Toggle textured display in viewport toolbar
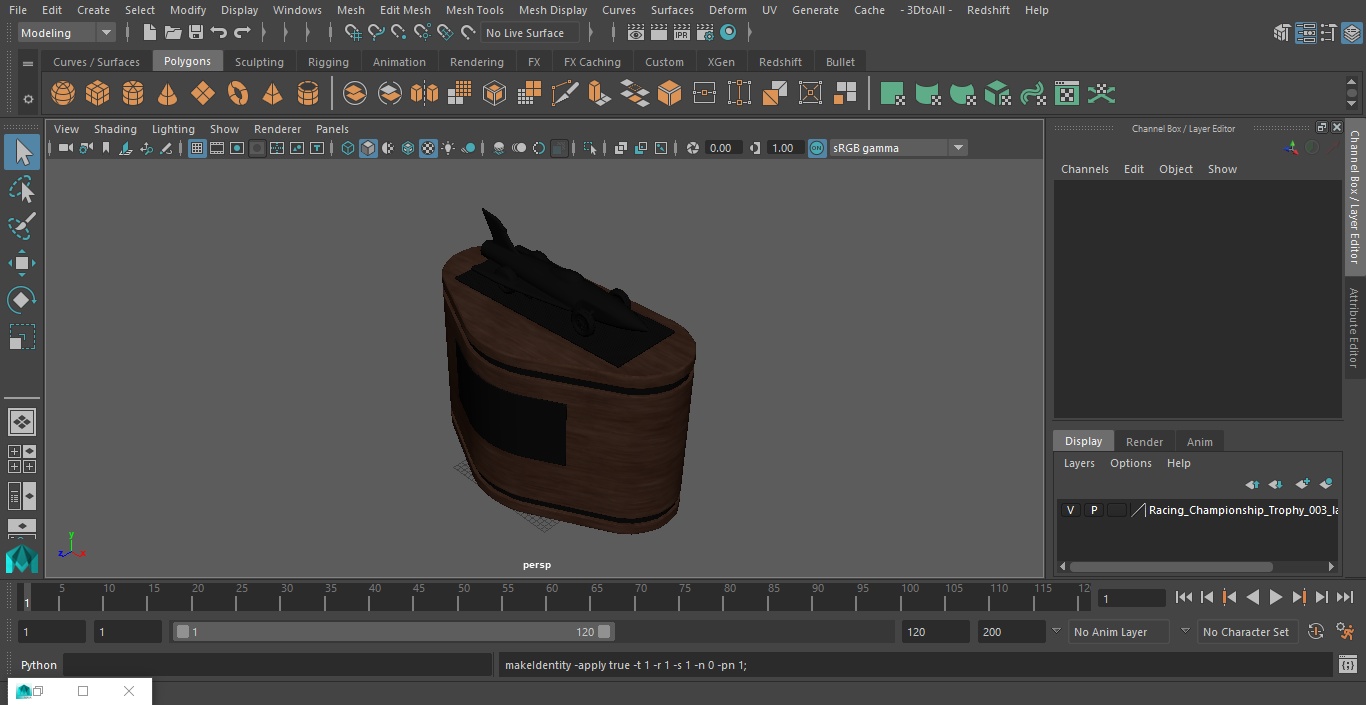Screen dimensions: 1366x705 click(x=428, y=148)
